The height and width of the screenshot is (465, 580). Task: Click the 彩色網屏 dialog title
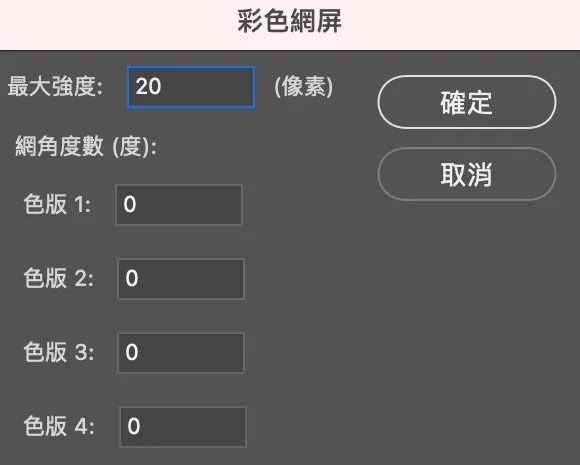290,21
